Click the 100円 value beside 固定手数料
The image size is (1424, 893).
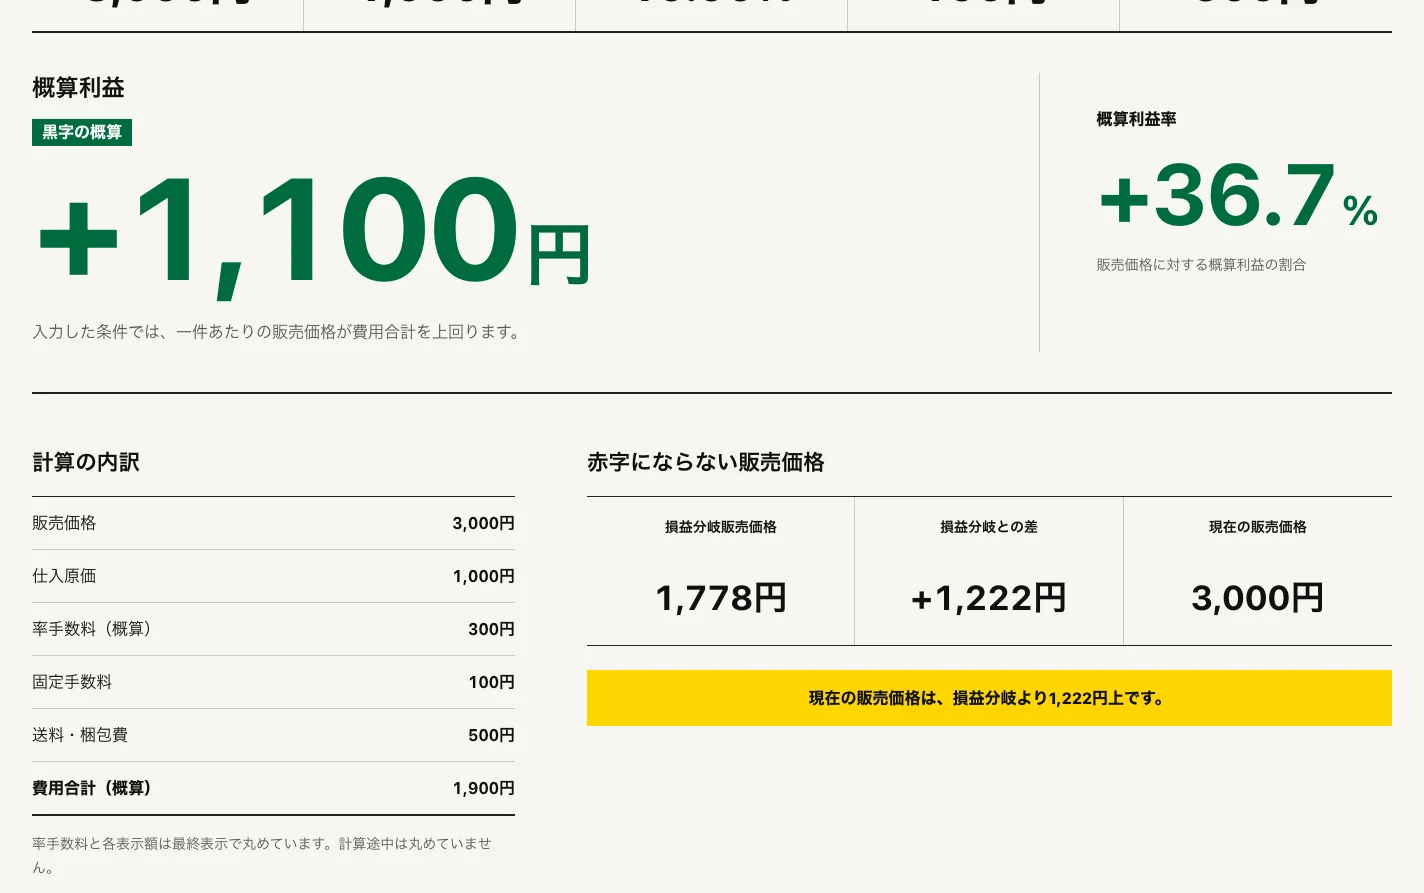[x=491, y=682]
